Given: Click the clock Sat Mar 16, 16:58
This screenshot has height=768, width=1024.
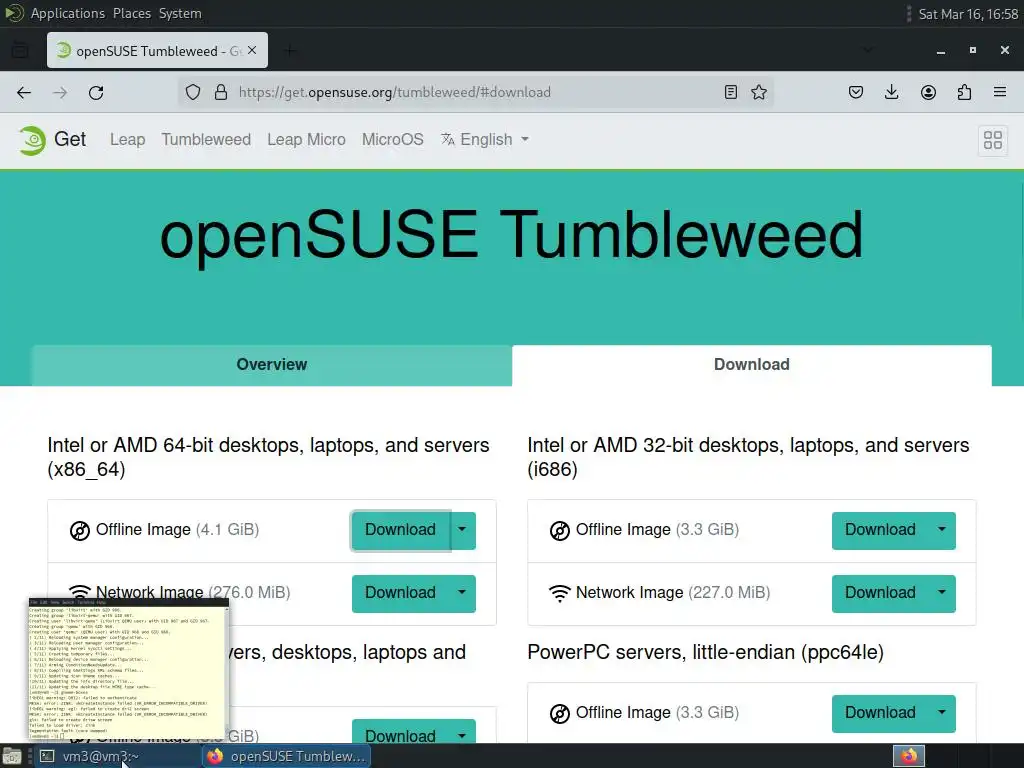Looking at the screenshot, I should pyautogui.click(x=968, y=14).
